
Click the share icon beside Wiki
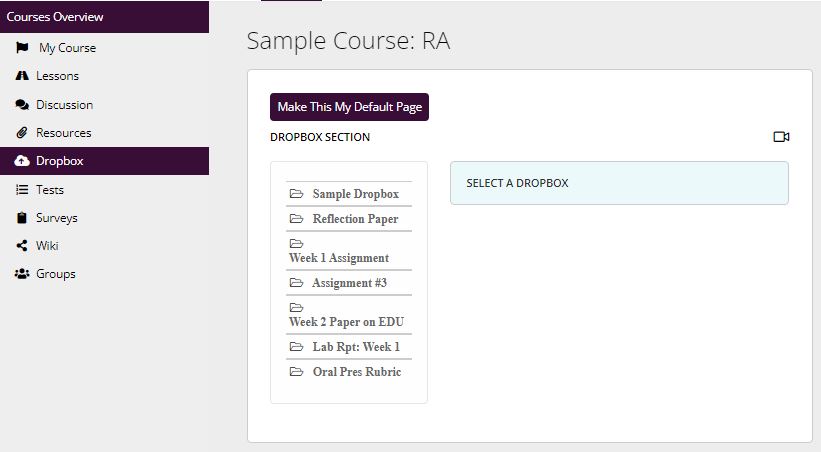22,246
